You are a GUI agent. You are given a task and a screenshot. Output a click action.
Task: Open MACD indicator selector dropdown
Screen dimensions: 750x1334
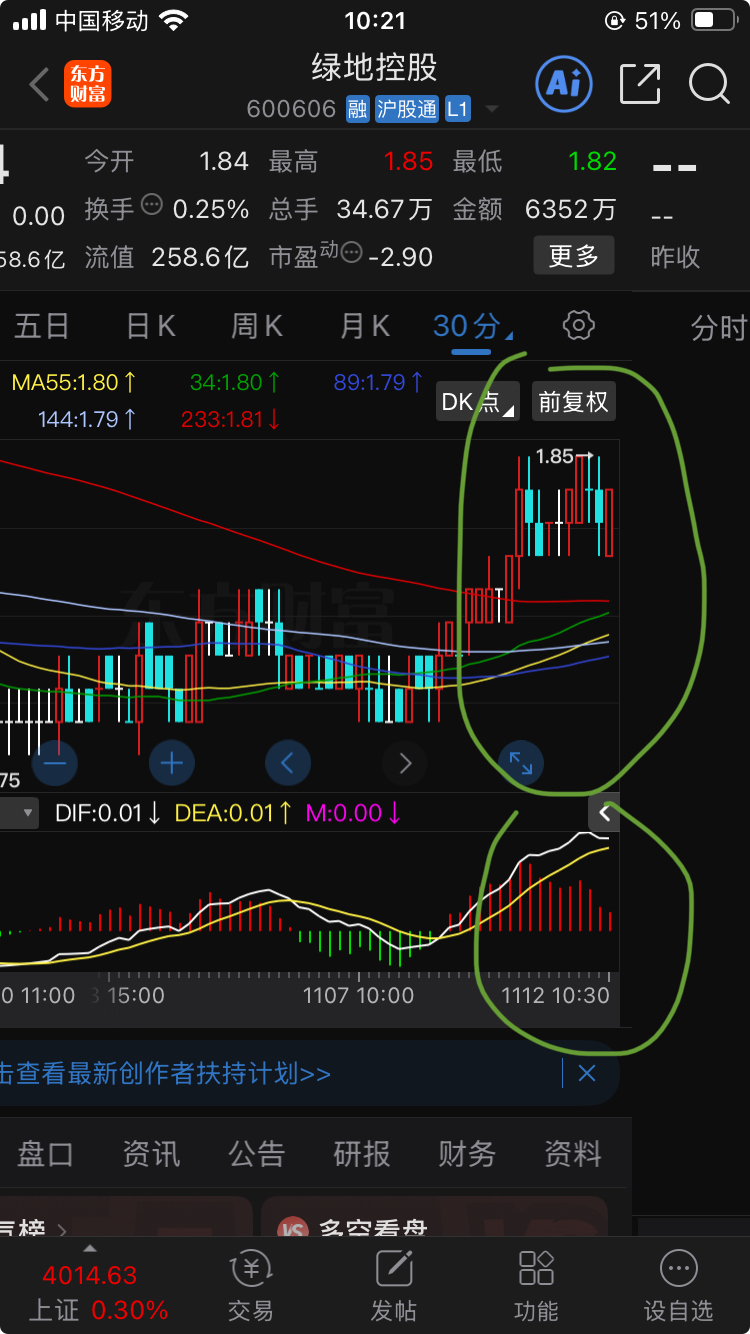[19, 813]
